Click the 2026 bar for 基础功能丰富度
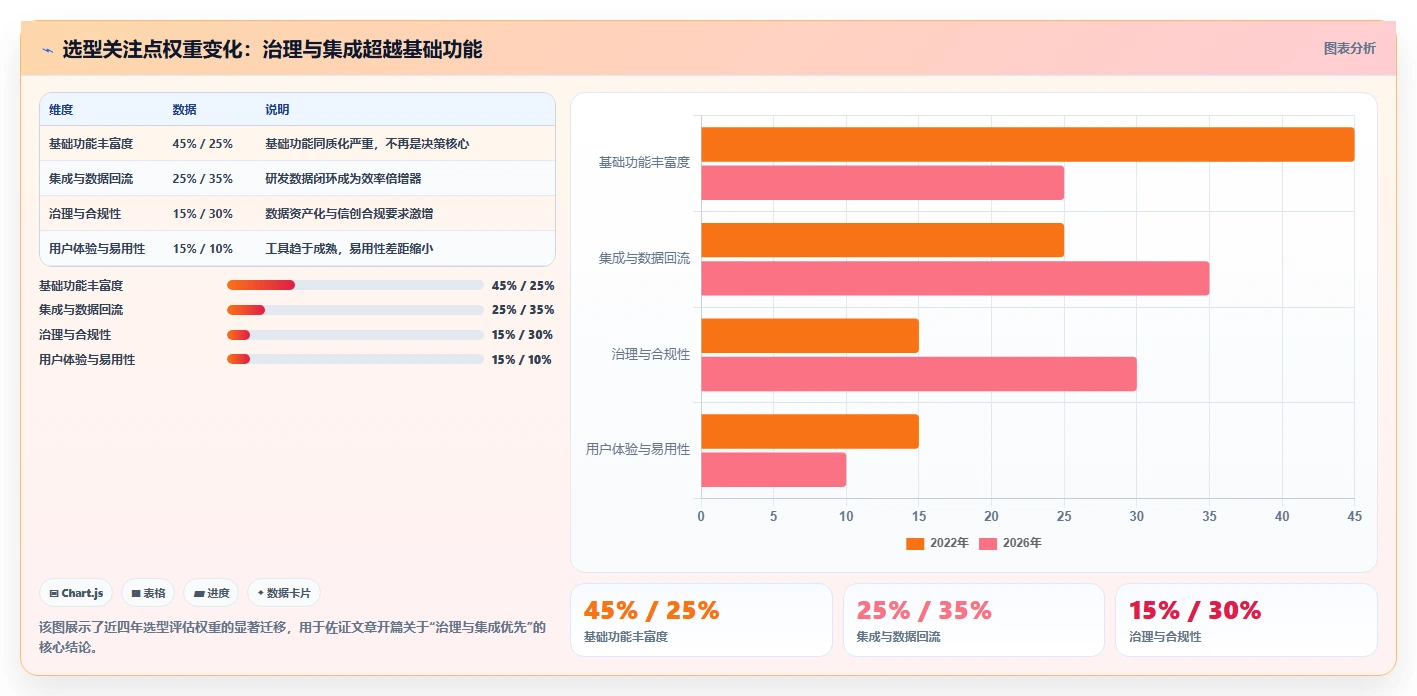 point(882,183)
